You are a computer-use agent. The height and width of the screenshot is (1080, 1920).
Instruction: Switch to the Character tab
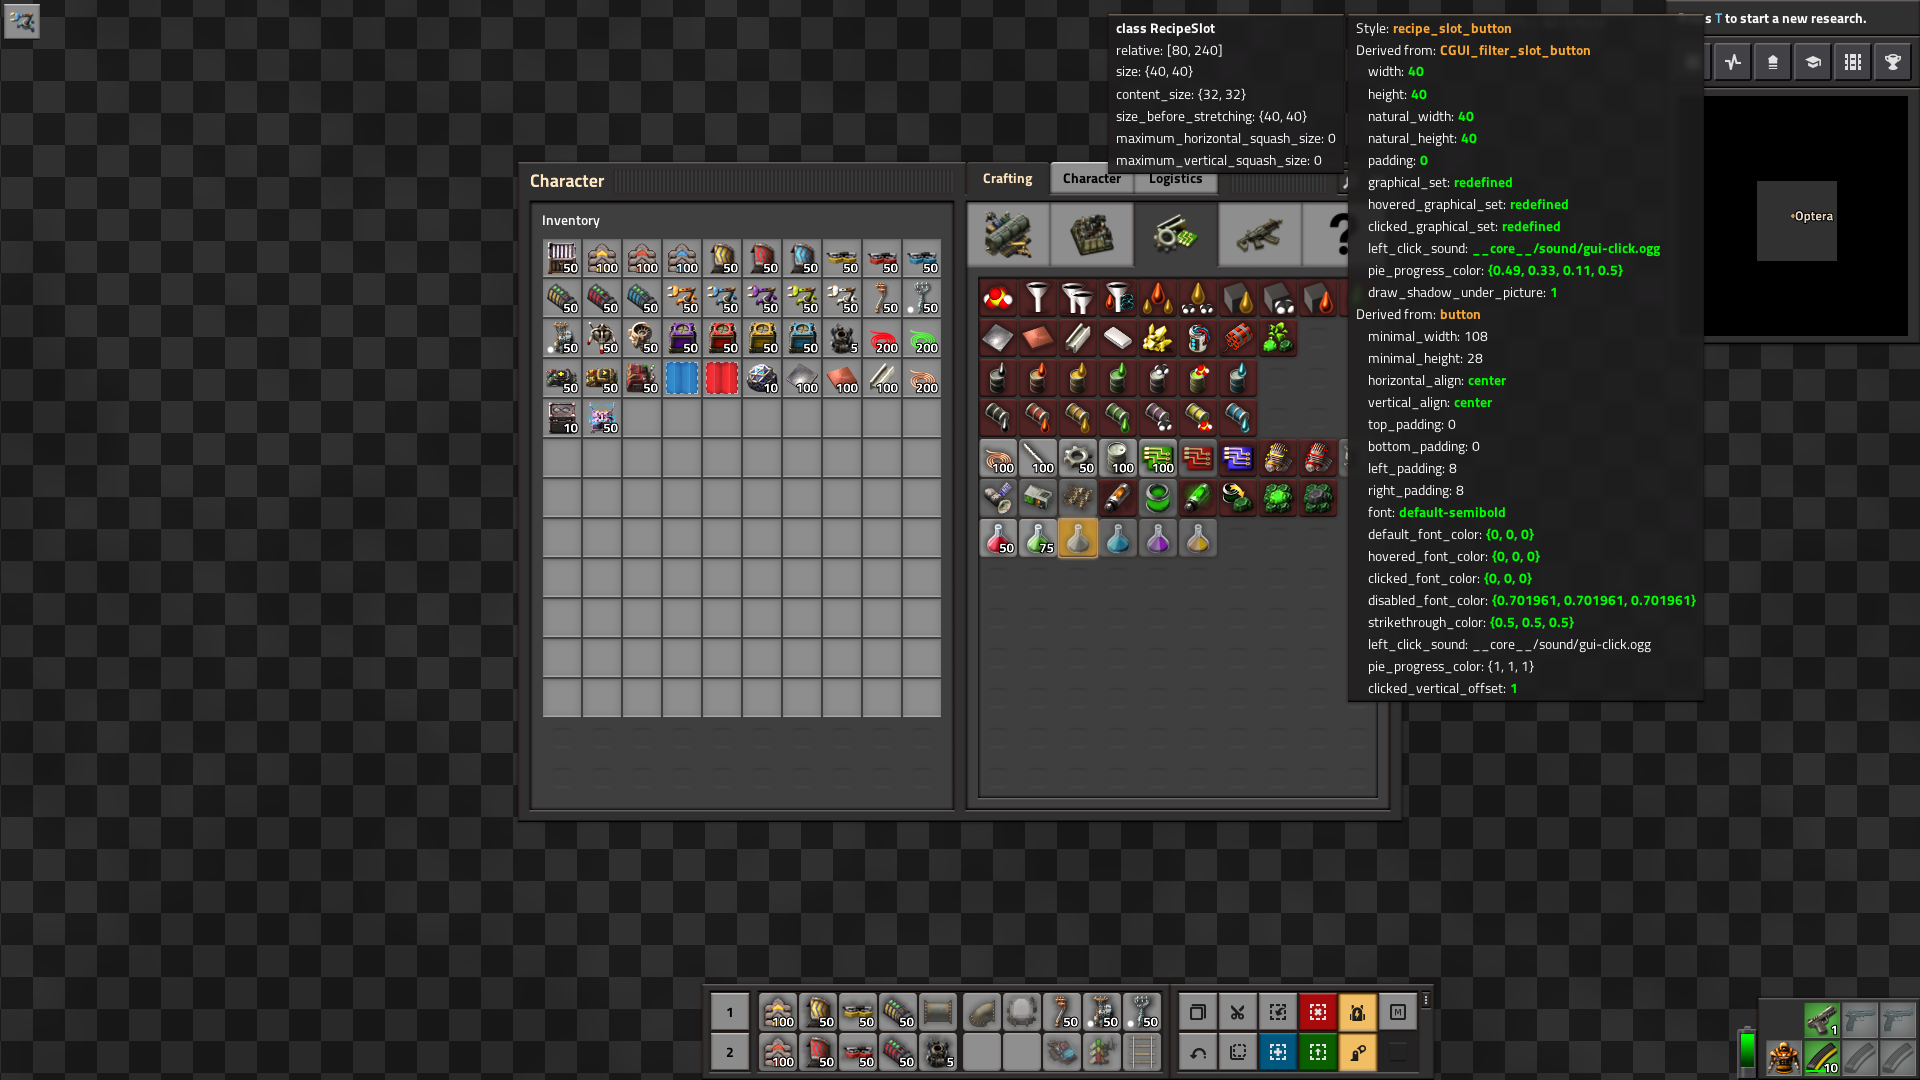coord(1091,179)
